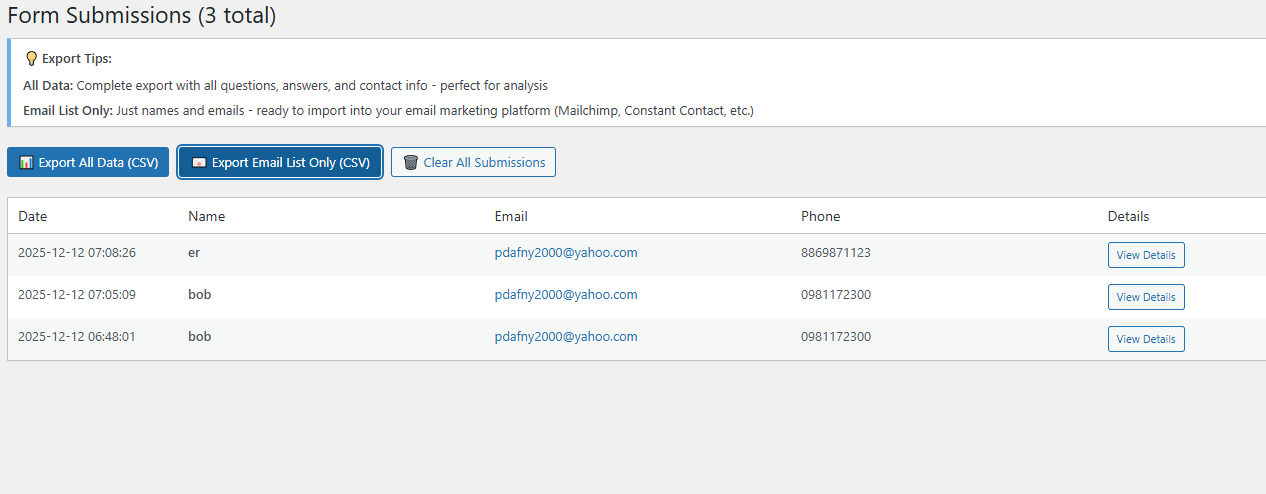
Task: Click the Email column header
Action: [511, 216]
